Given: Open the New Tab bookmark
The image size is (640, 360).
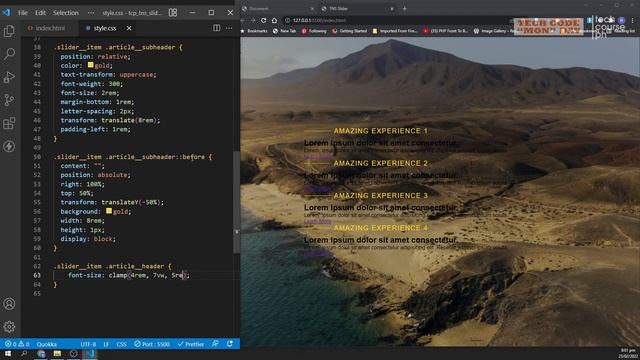Looking at the screenshot, I should (x=284, y=31).
